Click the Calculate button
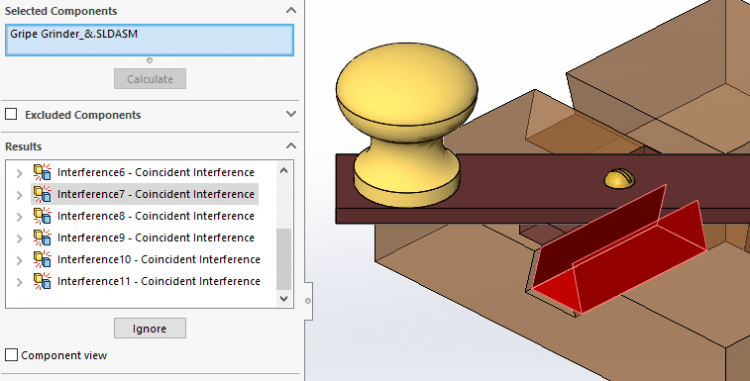Viewport: 750px width, 381px height. point(150,79)
